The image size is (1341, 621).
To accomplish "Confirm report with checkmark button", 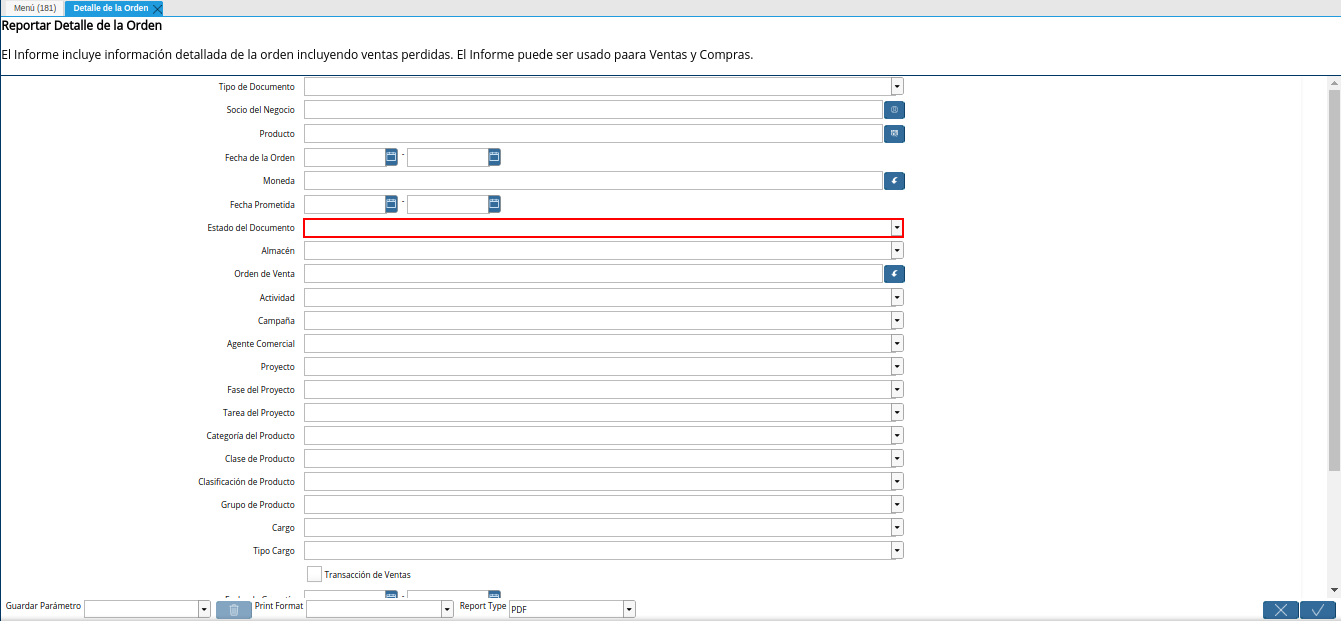I will (x=1318, y=610).
